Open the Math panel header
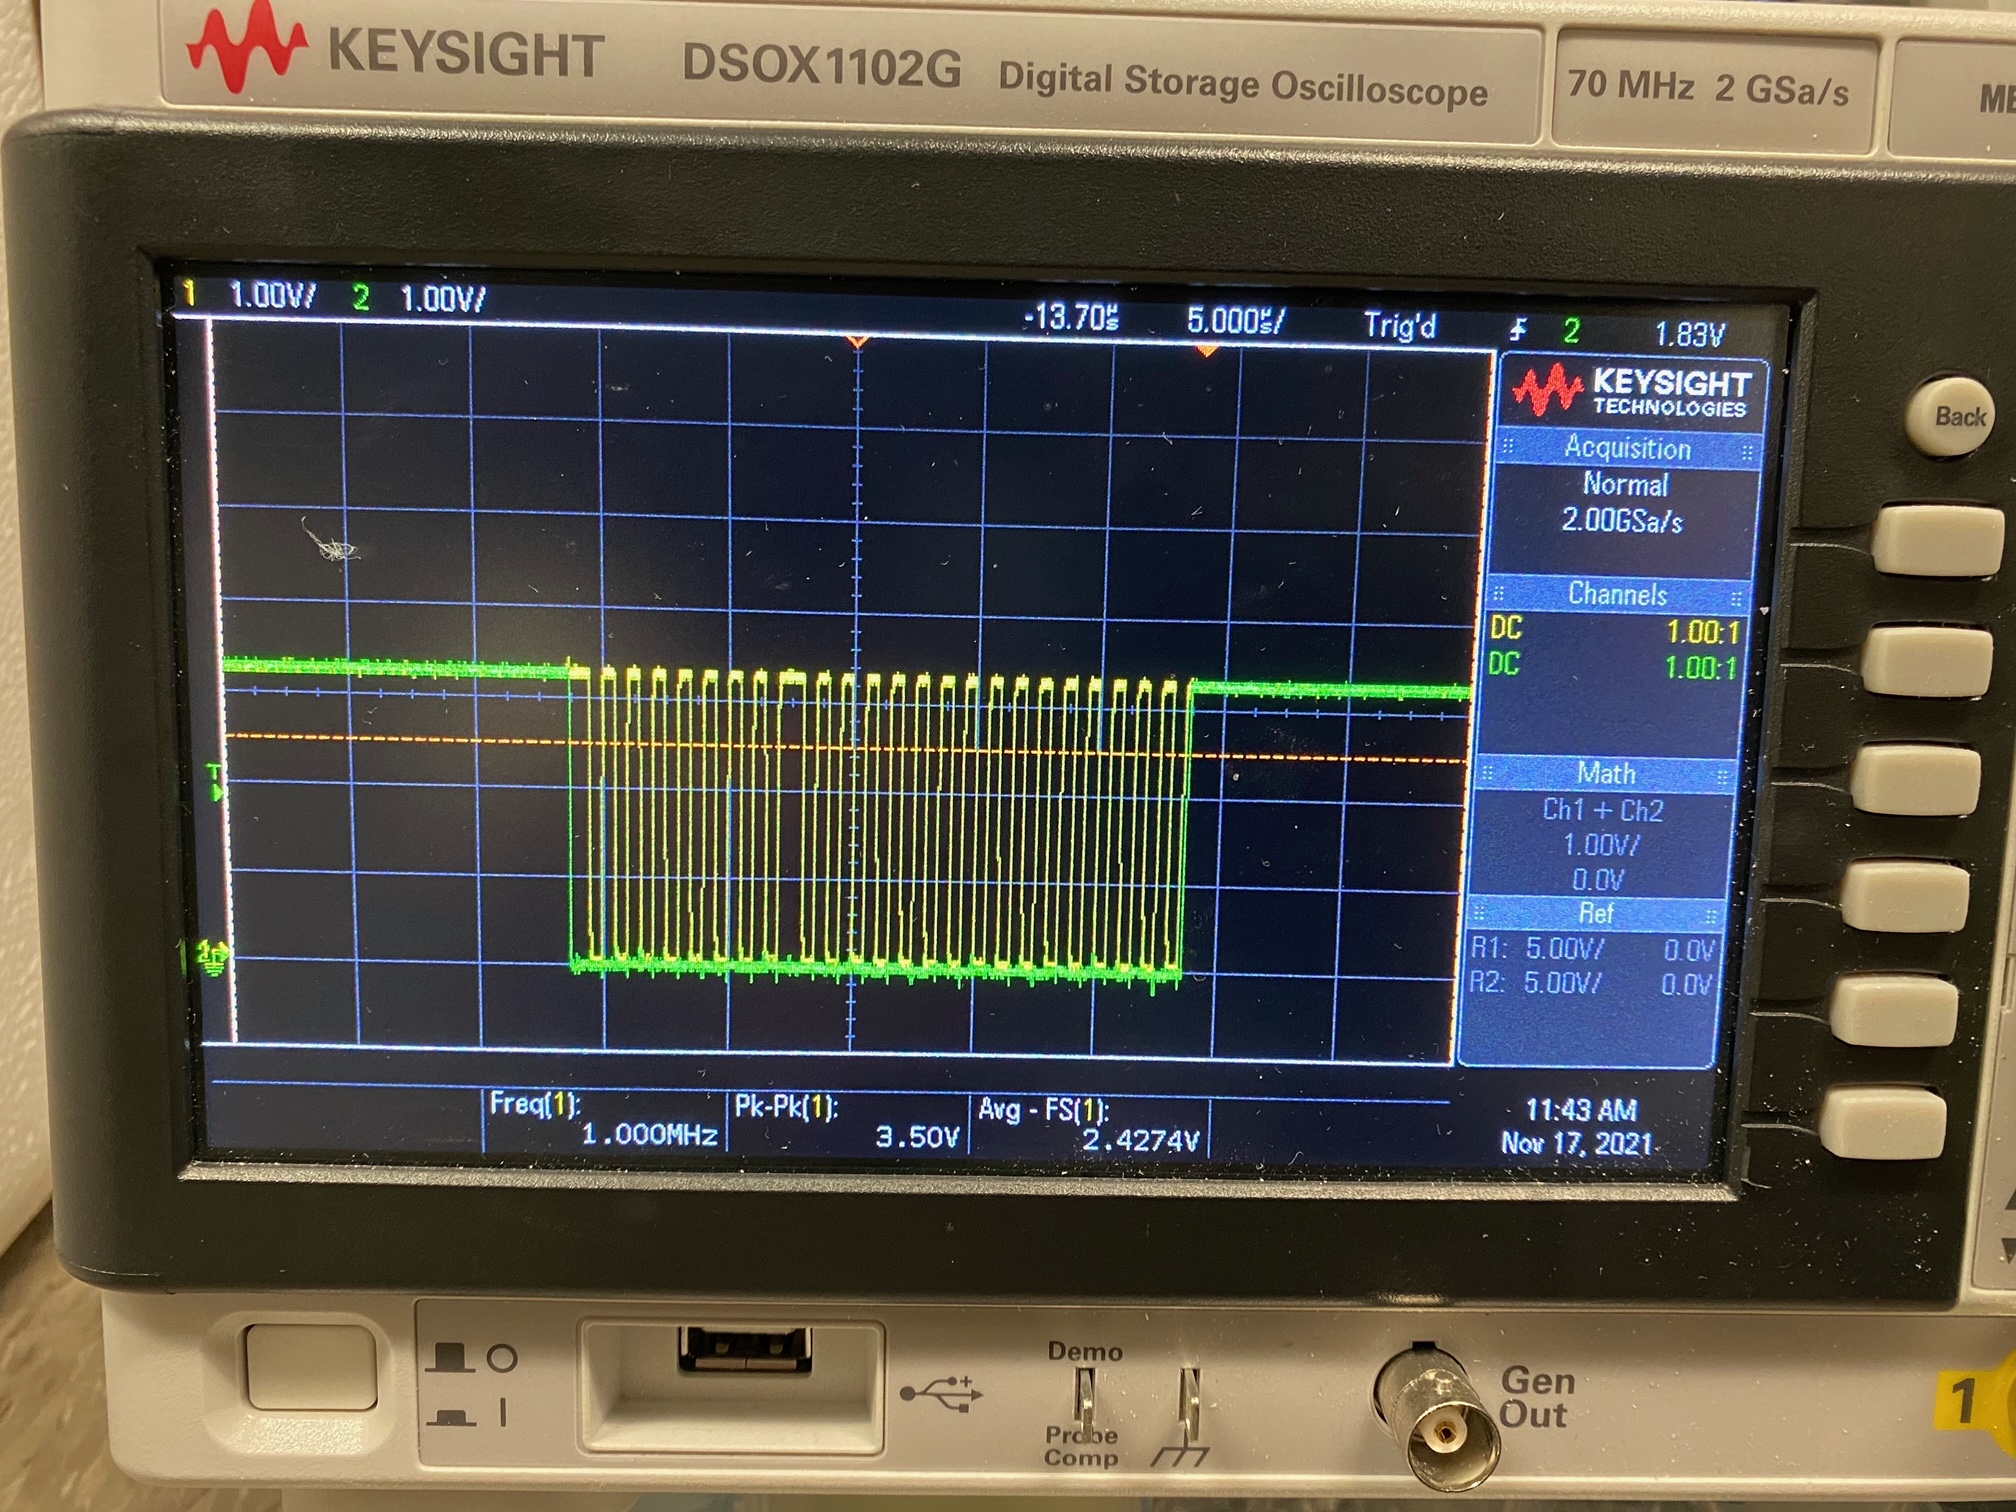Viewport: 2016px width, 1512px height. pos(1606,773)
